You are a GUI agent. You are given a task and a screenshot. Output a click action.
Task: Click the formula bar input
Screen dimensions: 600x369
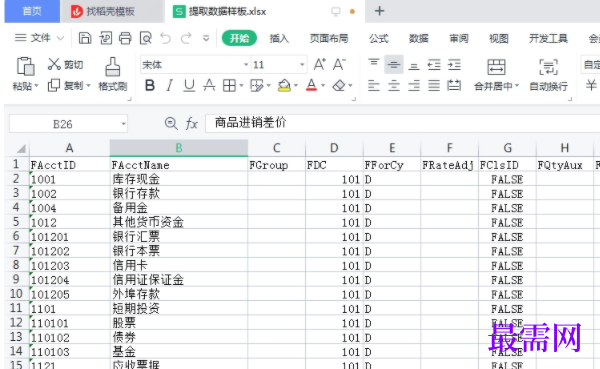click(x=402, y=123)
